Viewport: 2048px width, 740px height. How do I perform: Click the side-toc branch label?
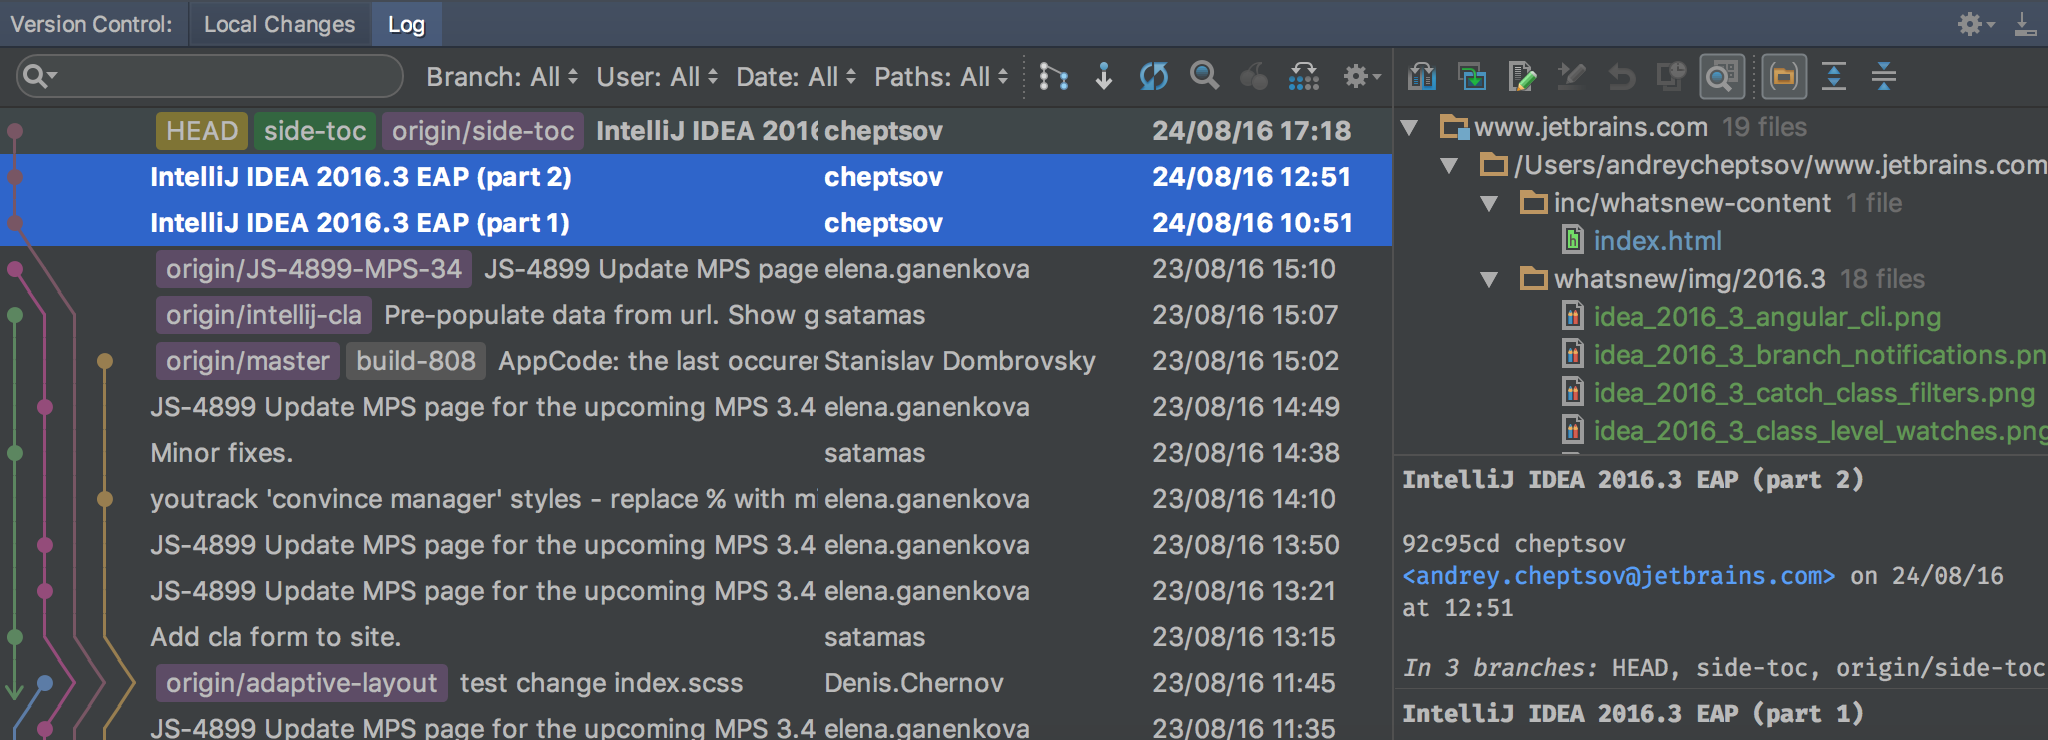point(315,131)
